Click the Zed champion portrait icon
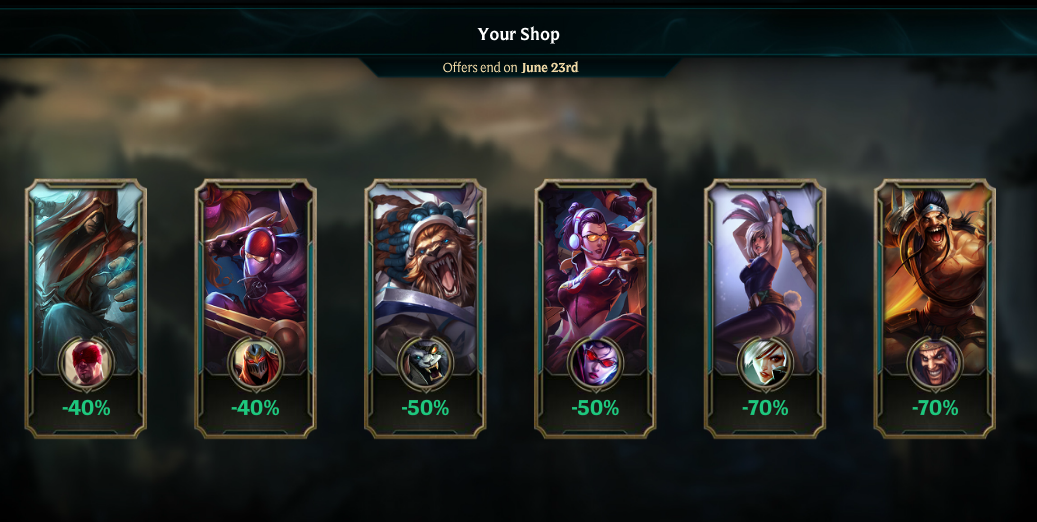 (x=255, y=363)
